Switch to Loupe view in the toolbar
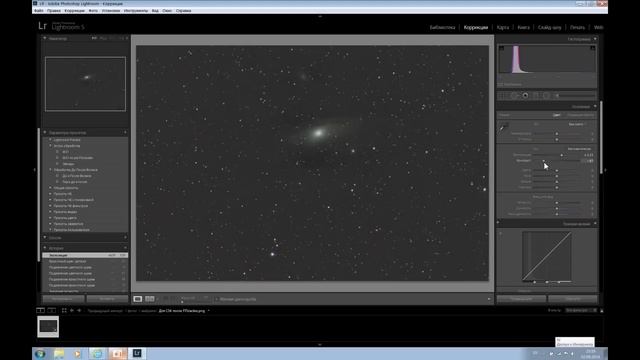The width and height of the screenshot is (640, 360). point(138,299)
